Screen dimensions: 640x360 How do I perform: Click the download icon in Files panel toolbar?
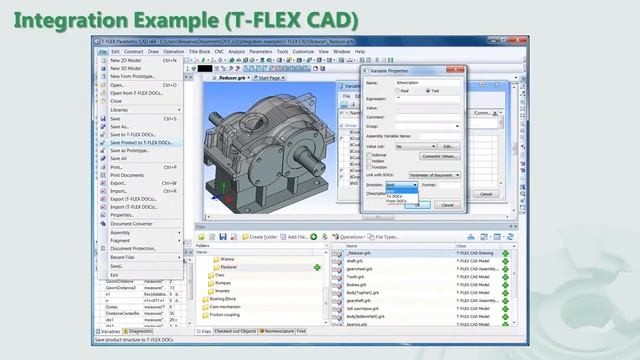(x=471, y=237)
